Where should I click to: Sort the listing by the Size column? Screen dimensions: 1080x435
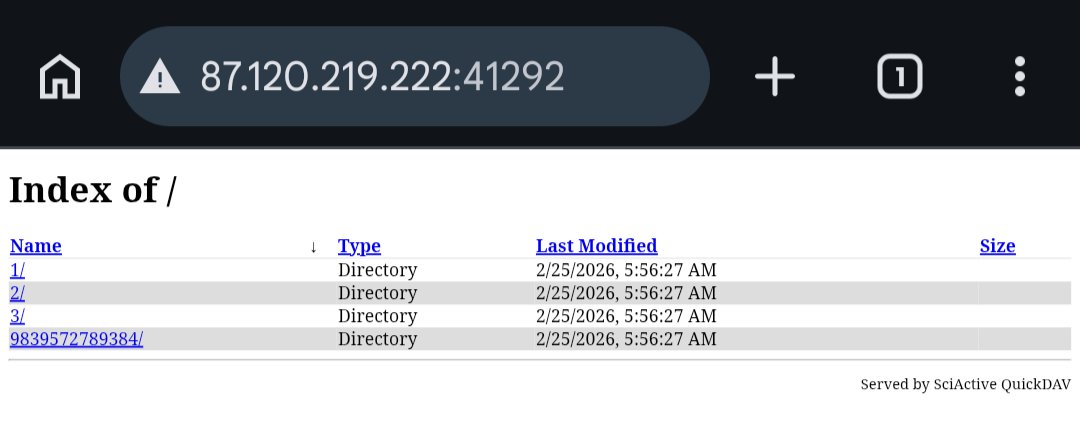pos(997,246)
